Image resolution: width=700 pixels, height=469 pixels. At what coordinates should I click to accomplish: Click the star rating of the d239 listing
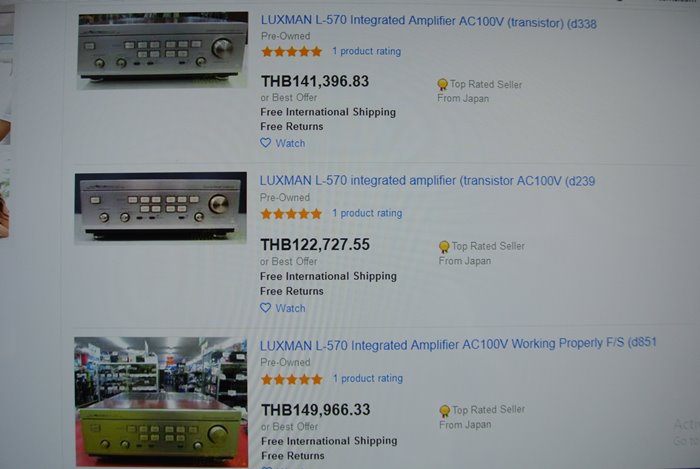pos(292,214)
